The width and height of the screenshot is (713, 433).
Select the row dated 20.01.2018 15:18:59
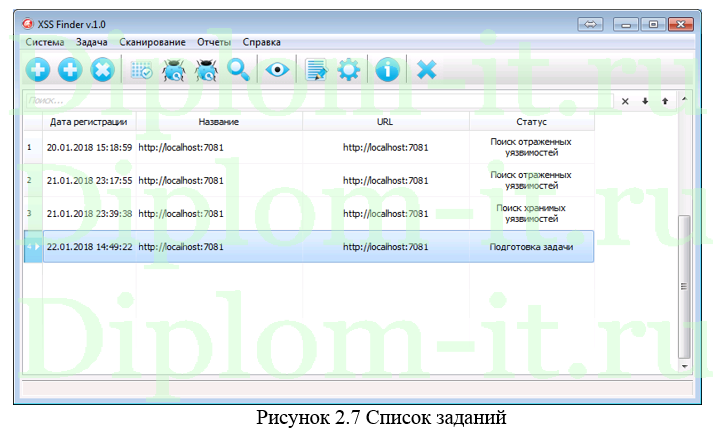[309, 147]
